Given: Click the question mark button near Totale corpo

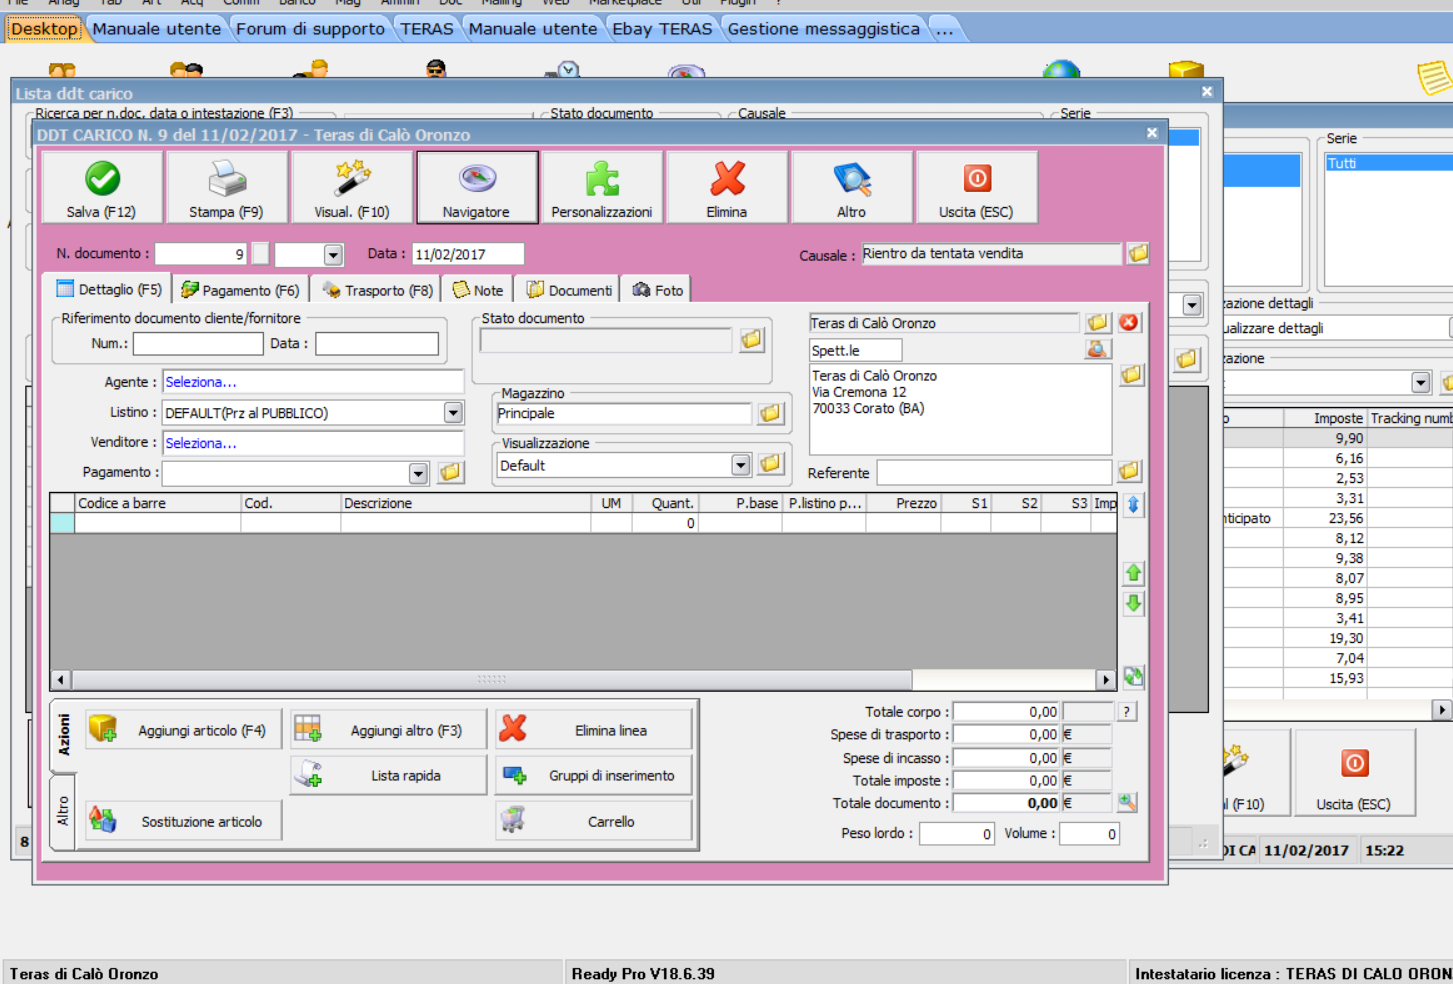Looking at the screenshot, I should (1127, 712).
